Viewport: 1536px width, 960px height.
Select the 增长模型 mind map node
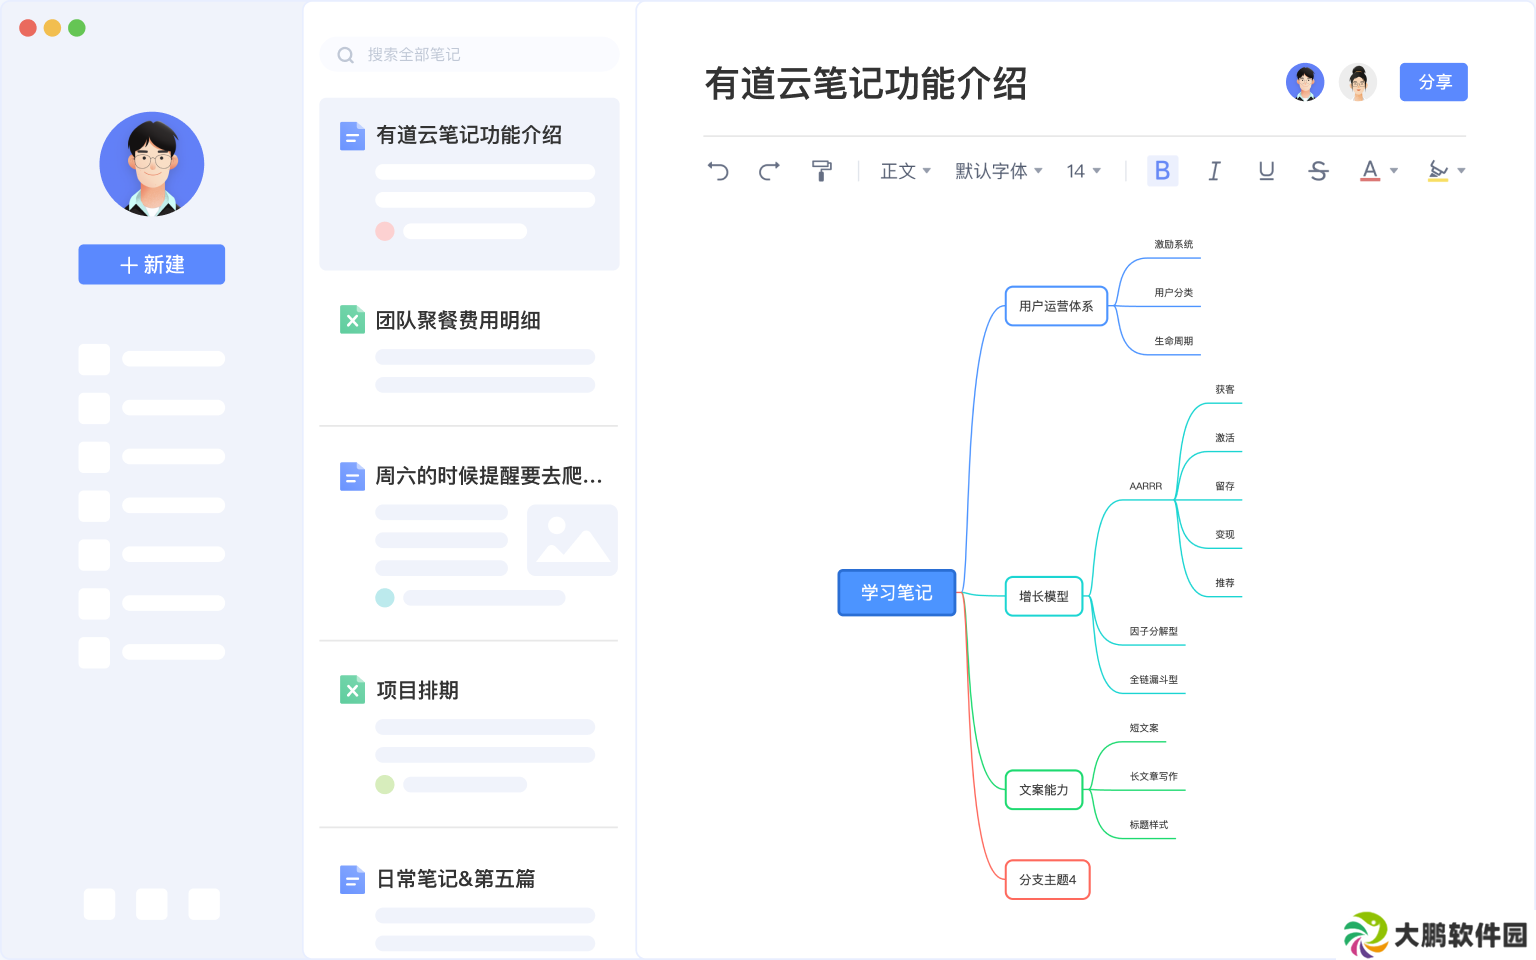[1044, 596]
